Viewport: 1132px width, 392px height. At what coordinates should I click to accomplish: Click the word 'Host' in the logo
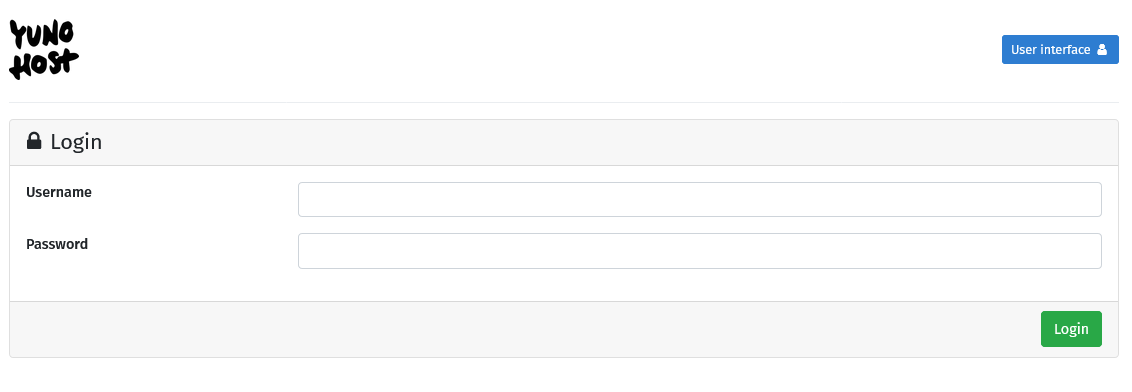(44, 64)
